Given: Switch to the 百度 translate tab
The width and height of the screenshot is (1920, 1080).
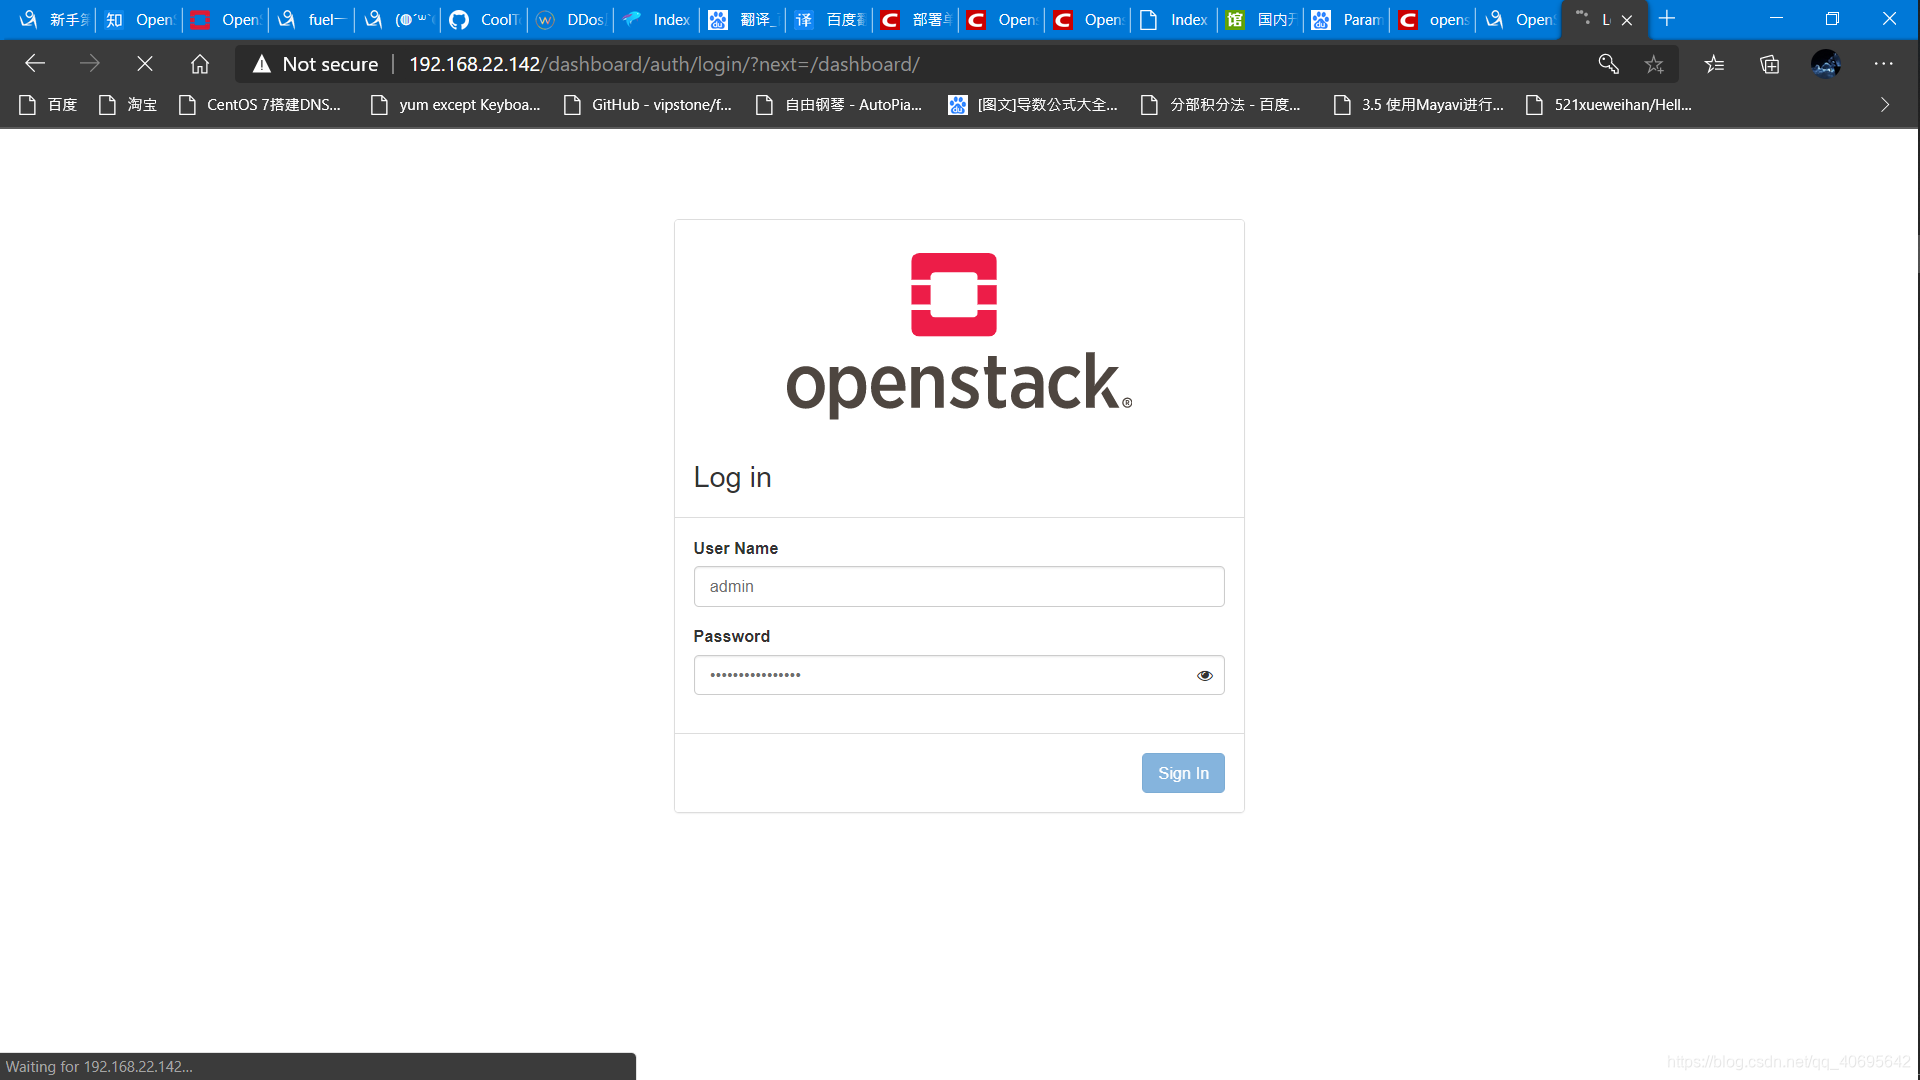Looking at the screenshot, I should (830, 20).
